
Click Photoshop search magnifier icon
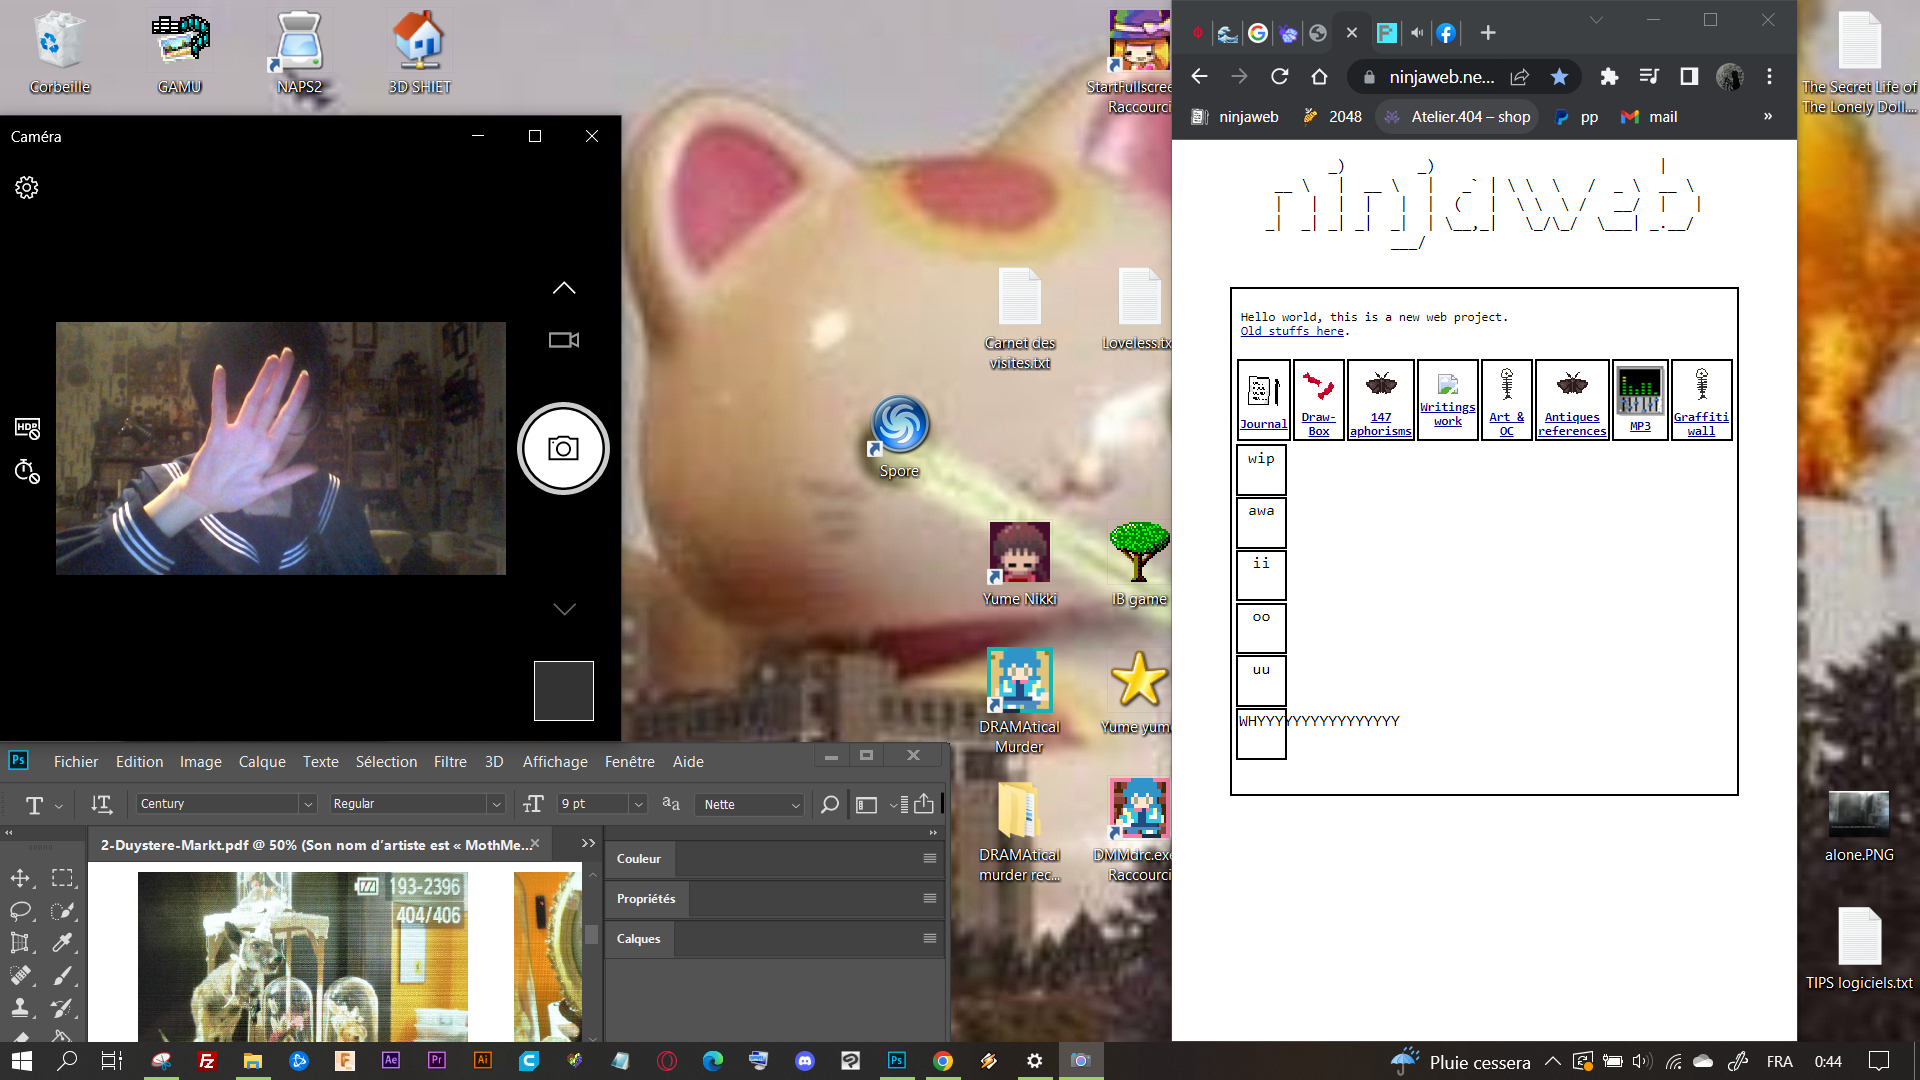click(x=829, y=804)
